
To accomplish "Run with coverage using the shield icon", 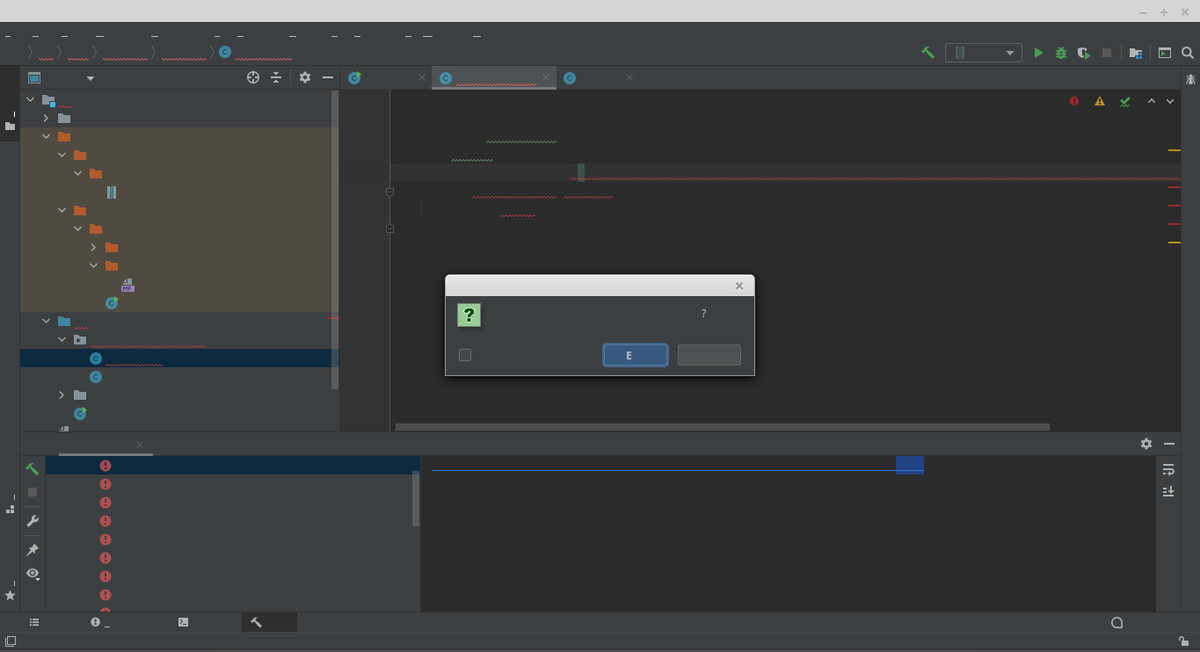I will [x=1084, y=52].
